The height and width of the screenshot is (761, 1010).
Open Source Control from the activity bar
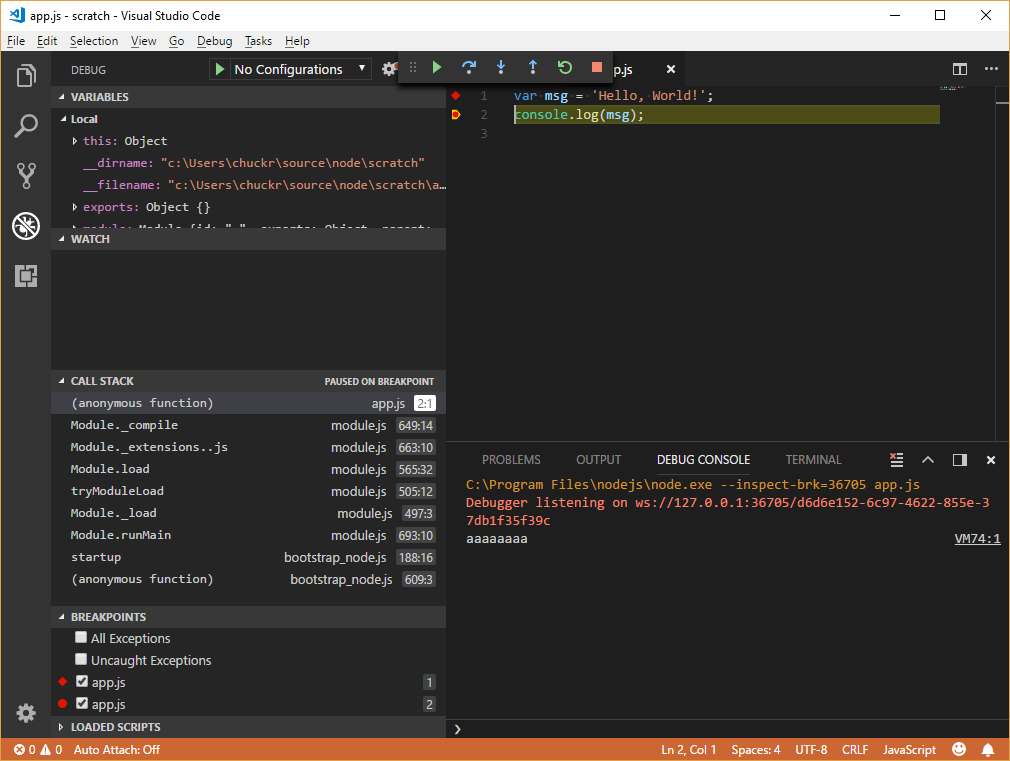pos(26,176)
